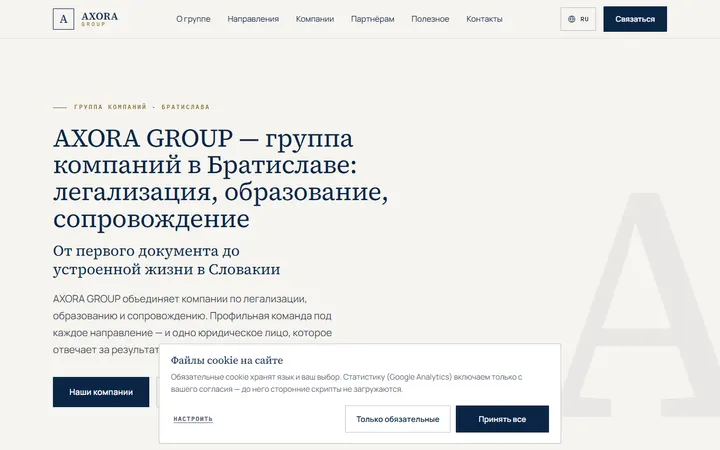Click the main headline "AXORA GROUP — группа компаний"
The image size is (720, 450).
pos(220,178)
